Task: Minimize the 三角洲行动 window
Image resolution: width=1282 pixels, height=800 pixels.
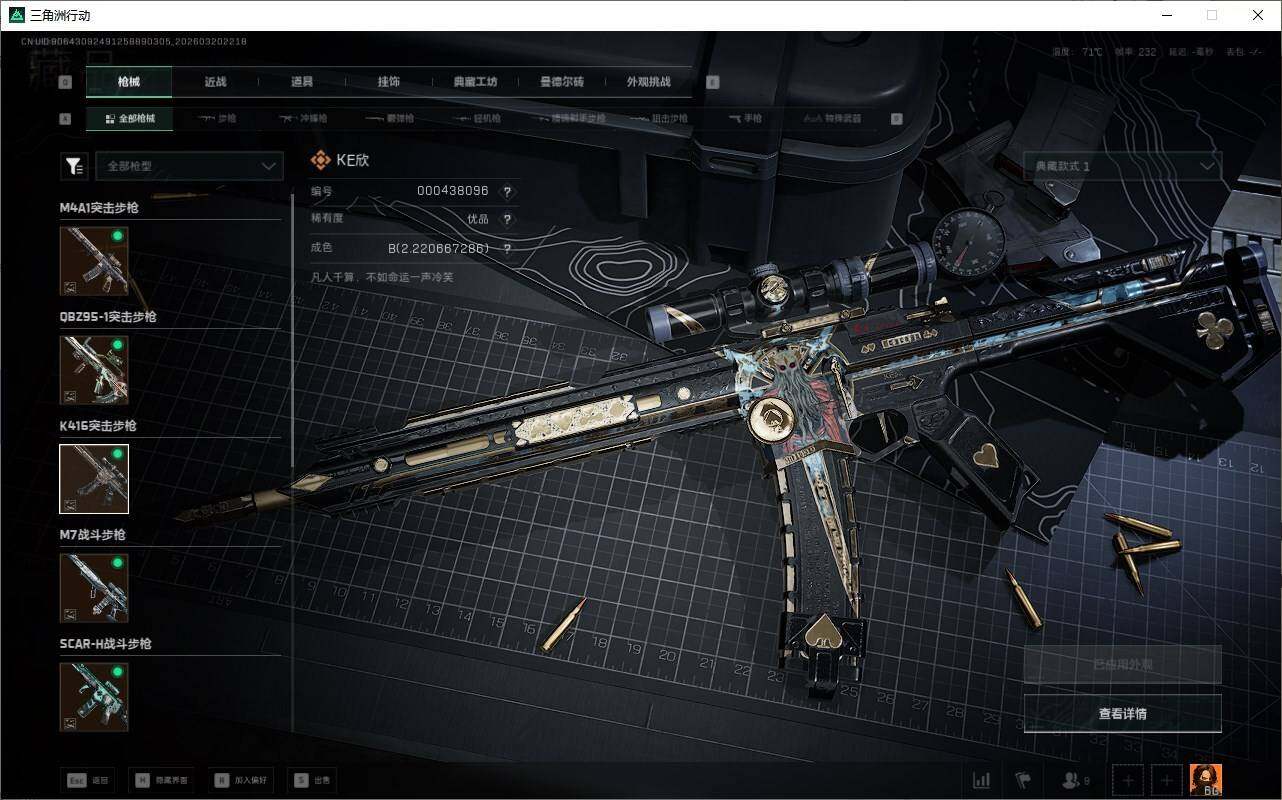Action: coord(1166,15)
